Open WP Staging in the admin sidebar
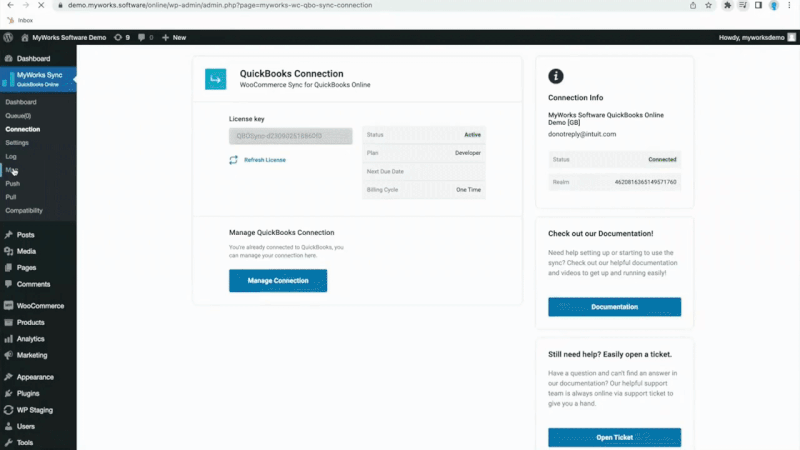 (x=35, y=410)
